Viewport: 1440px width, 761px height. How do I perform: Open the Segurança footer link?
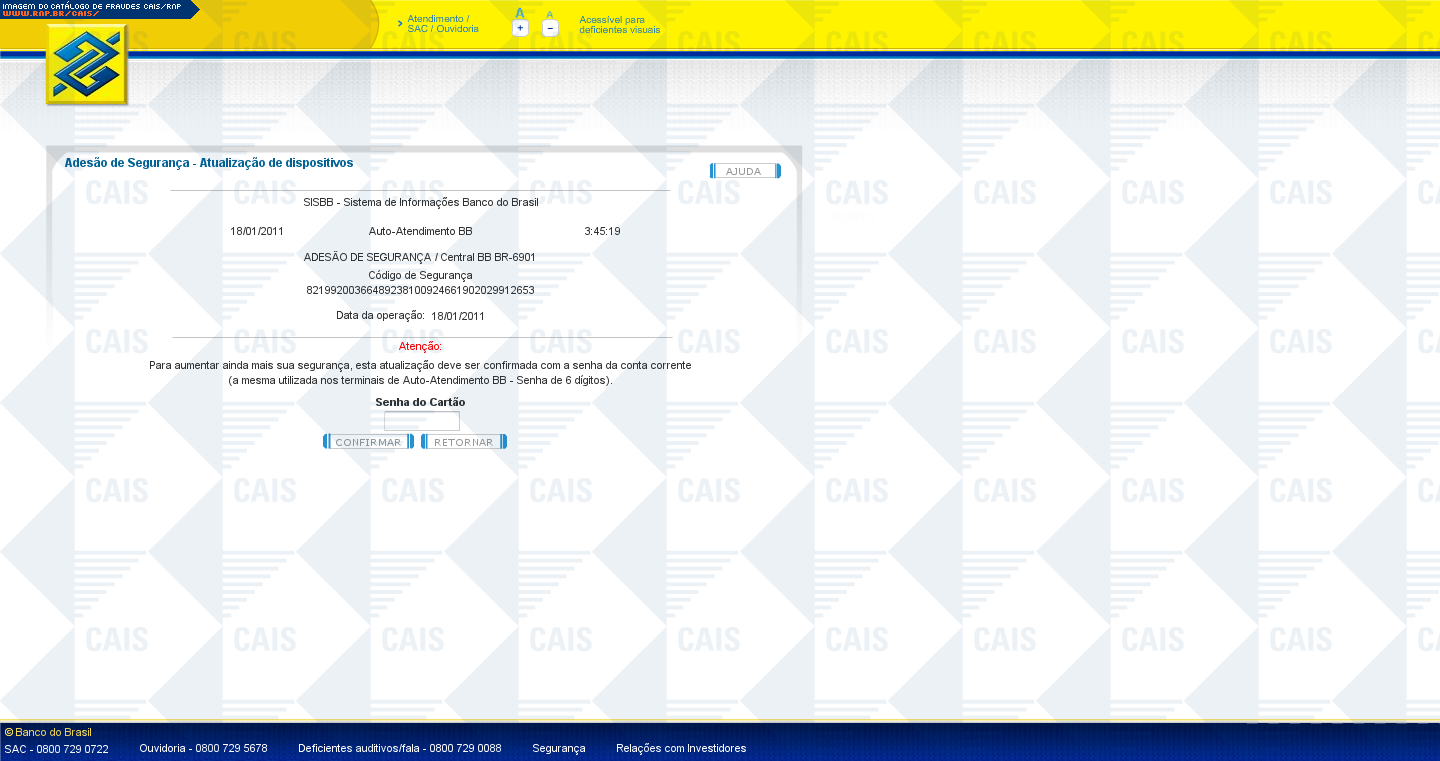coord(558,748)
